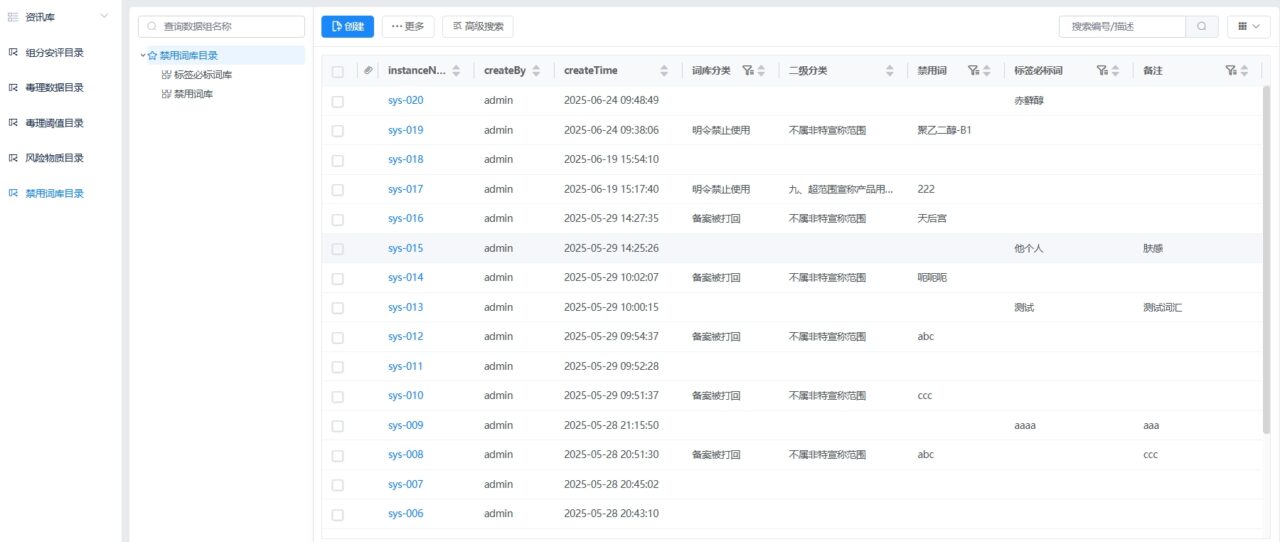This screenshot has height=542, width=1280.
Task: Sort by instanceNumber column arrows
Action: [457, 71]
